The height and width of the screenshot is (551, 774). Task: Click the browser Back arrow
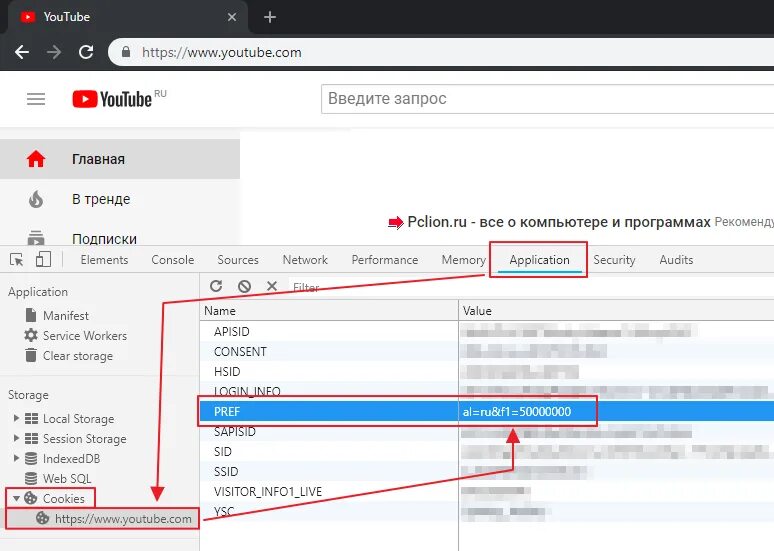(x=22, y=52)
